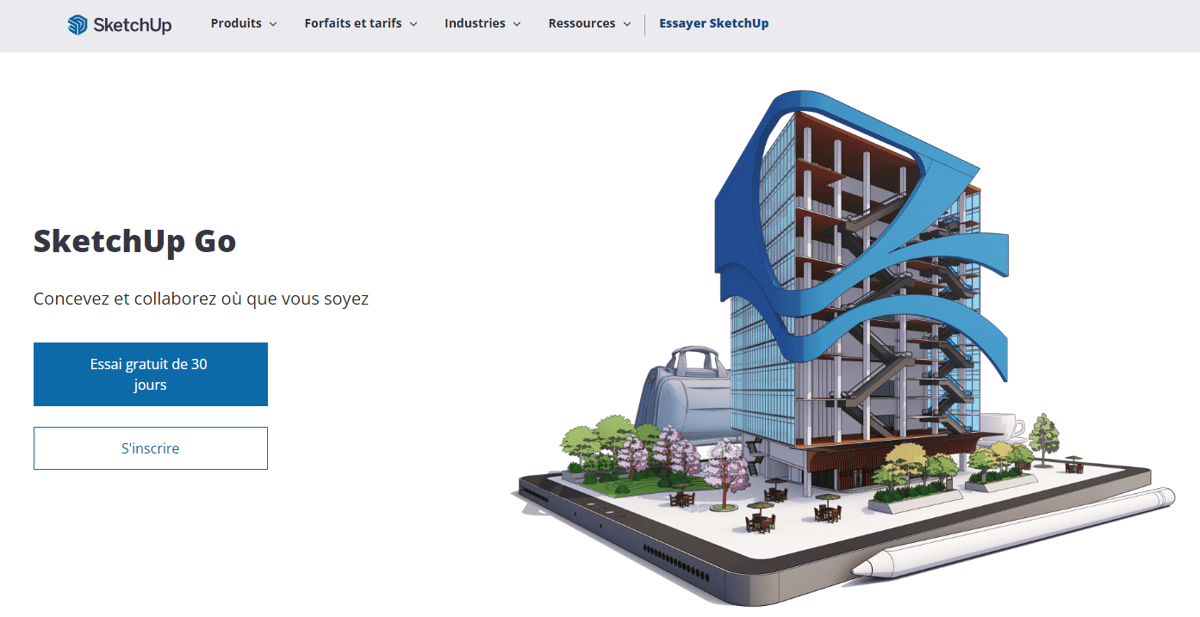Expand the Produits chevron arrow
The height and width of the screenshot is (617, 1200).
click(x=272, y=24)
